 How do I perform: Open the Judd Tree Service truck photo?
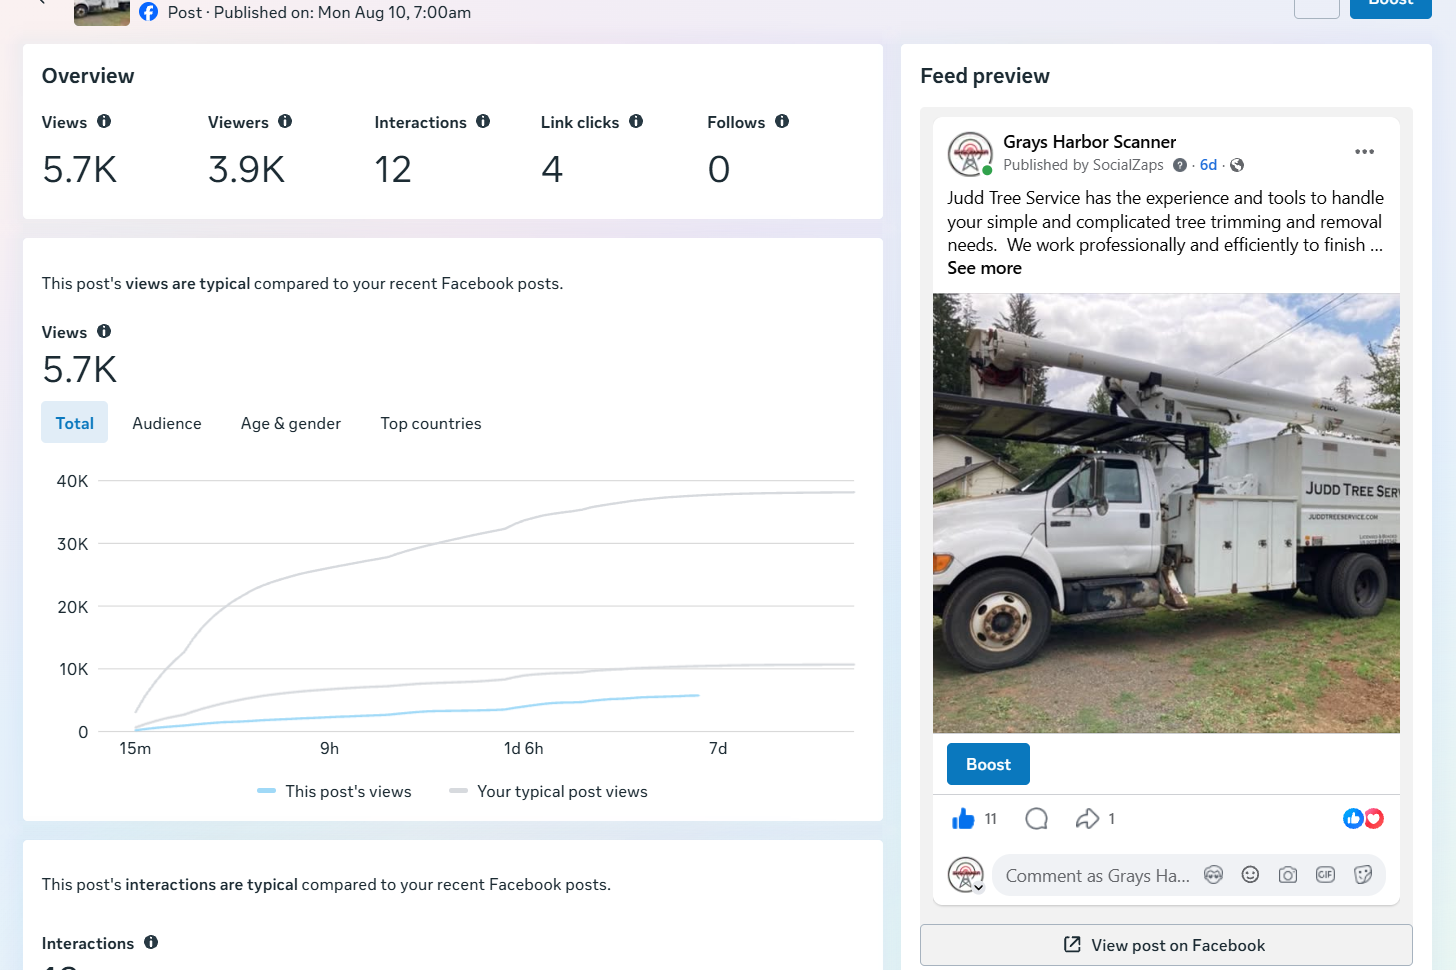[x=1166, y=513]
